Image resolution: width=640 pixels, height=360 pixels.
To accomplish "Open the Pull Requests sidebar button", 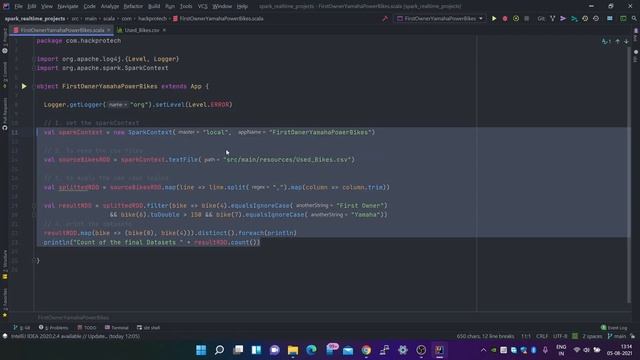I will pyautogui.click(x=5, y=114).
